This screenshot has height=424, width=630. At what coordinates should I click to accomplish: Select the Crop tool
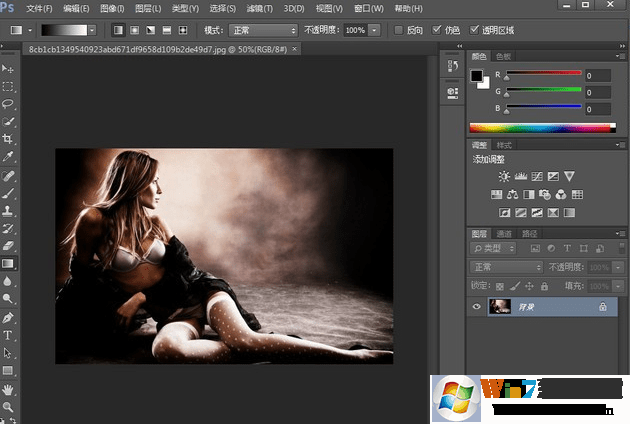point(8,139)
